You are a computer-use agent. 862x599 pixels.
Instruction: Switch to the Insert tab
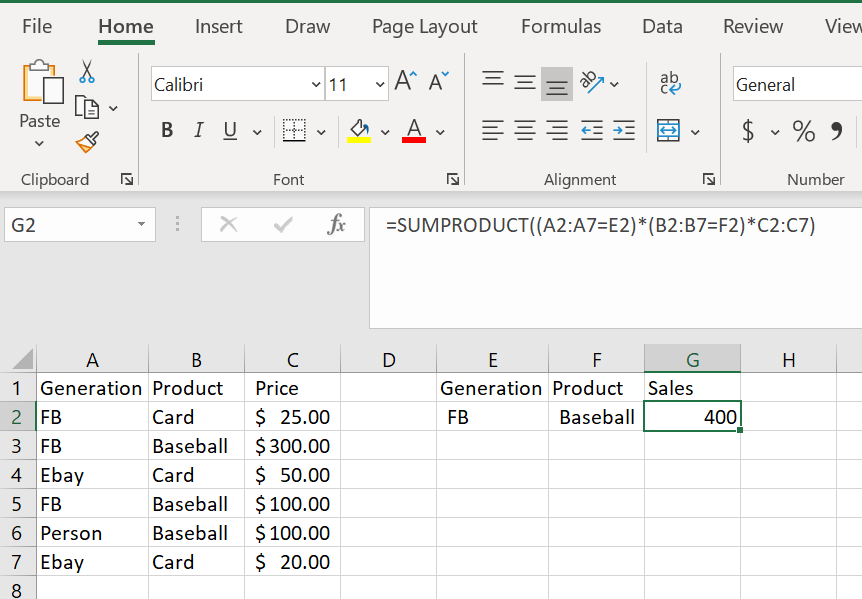tap(218, 27)
